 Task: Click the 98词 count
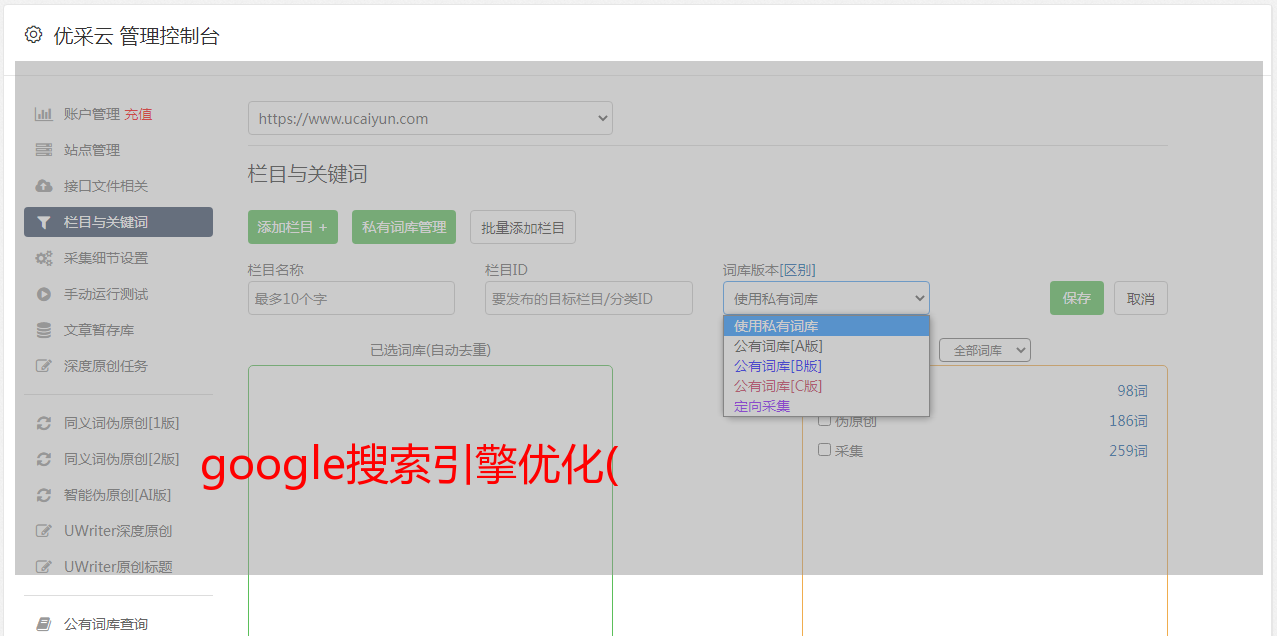pos(1132,391)
